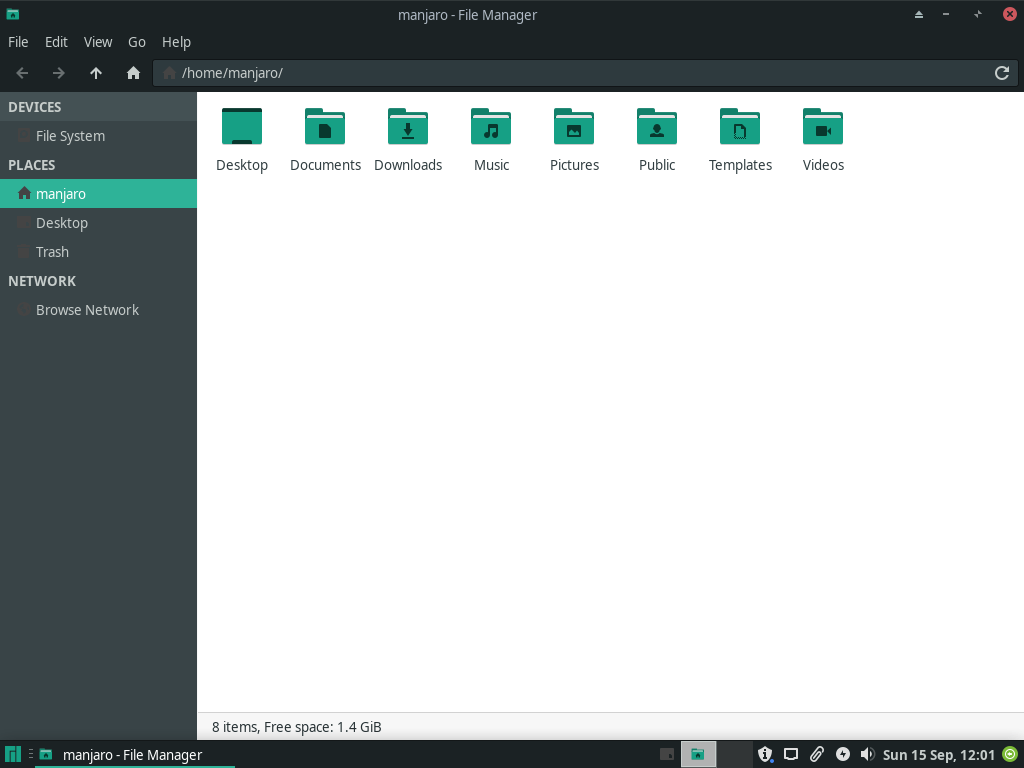1024x768 pixels.
Task: Open the File menu
Action: 18,42
